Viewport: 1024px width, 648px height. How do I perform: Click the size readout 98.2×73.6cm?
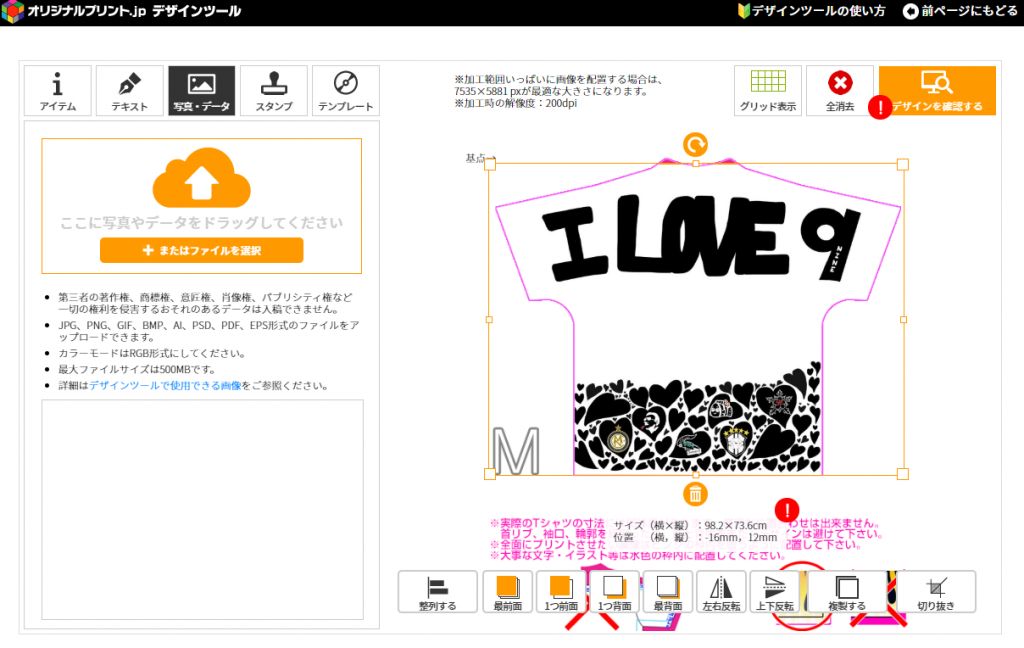point(735,525)
